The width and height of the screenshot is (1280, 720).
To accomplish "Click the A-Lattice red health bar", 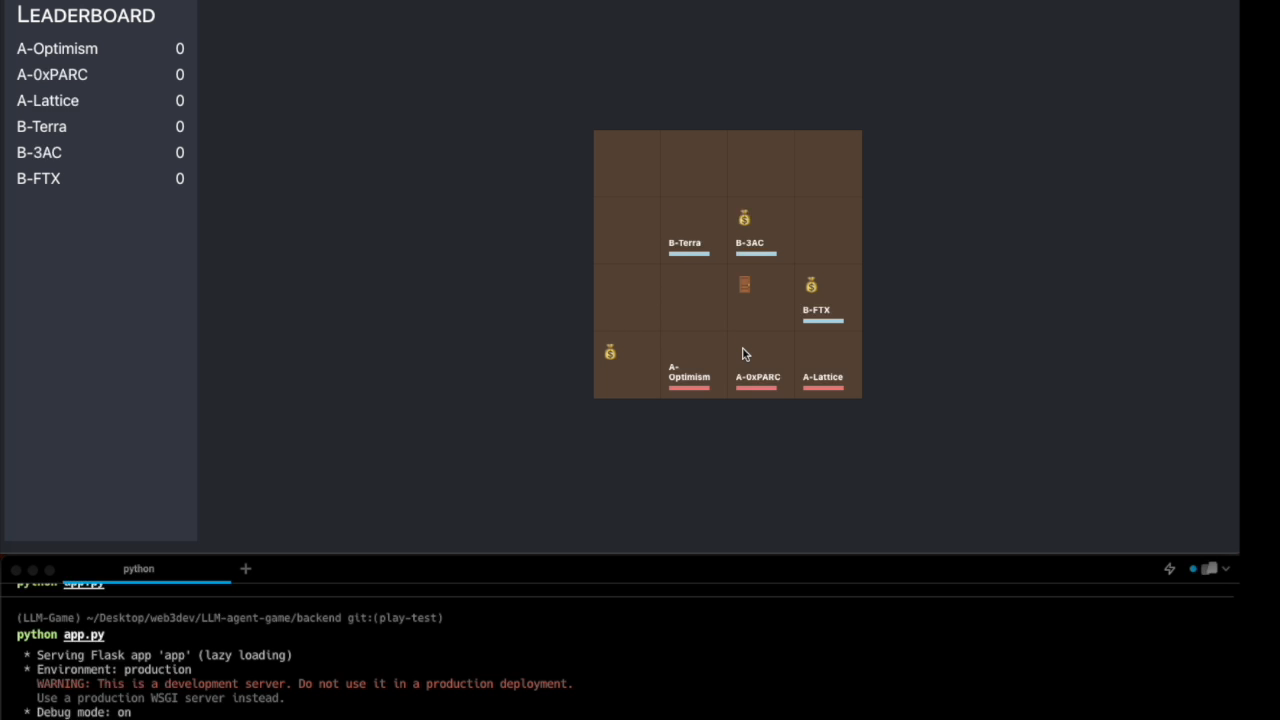I will (x=823, y=388).
